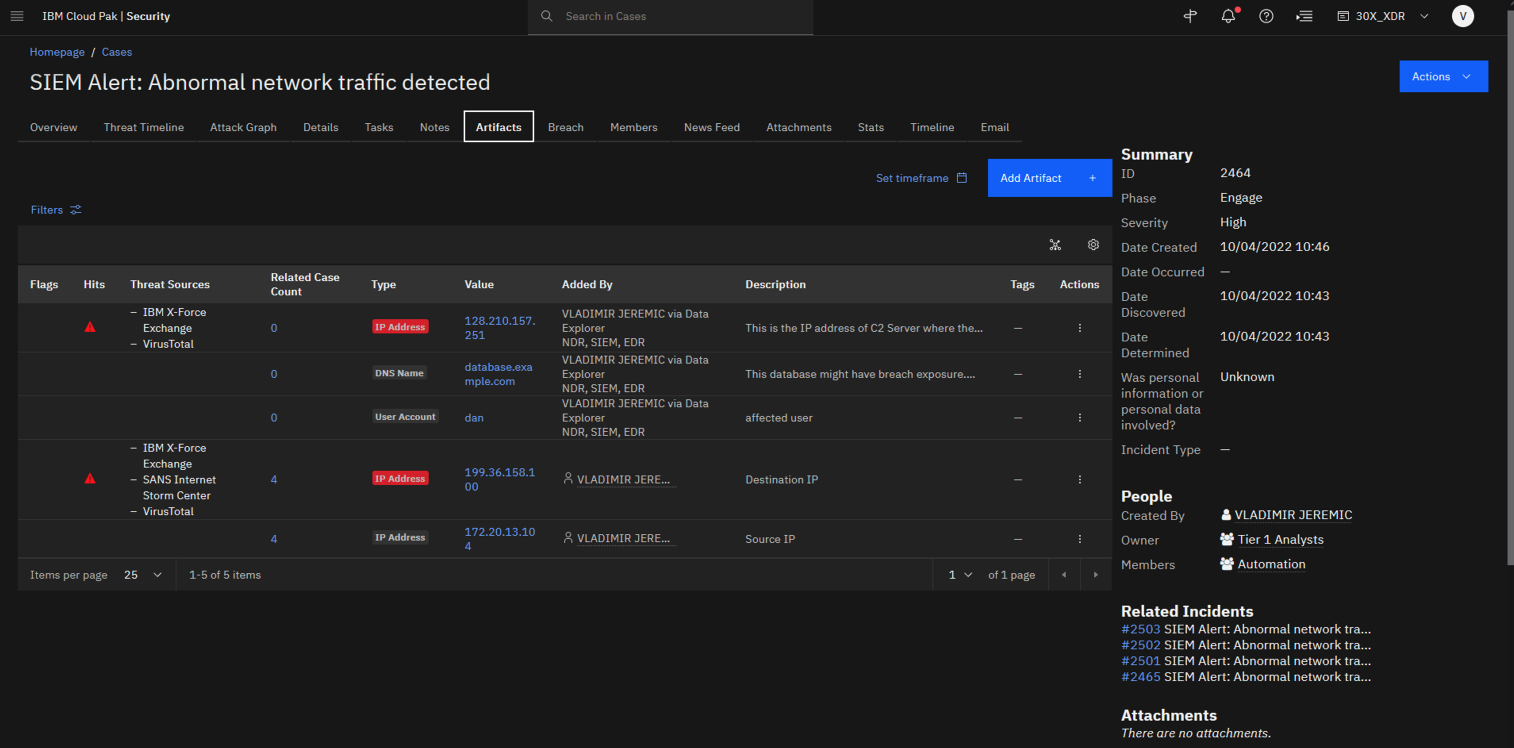Open related incident #2501
The image size is (1514, 748).
(x=1141, y=661)
